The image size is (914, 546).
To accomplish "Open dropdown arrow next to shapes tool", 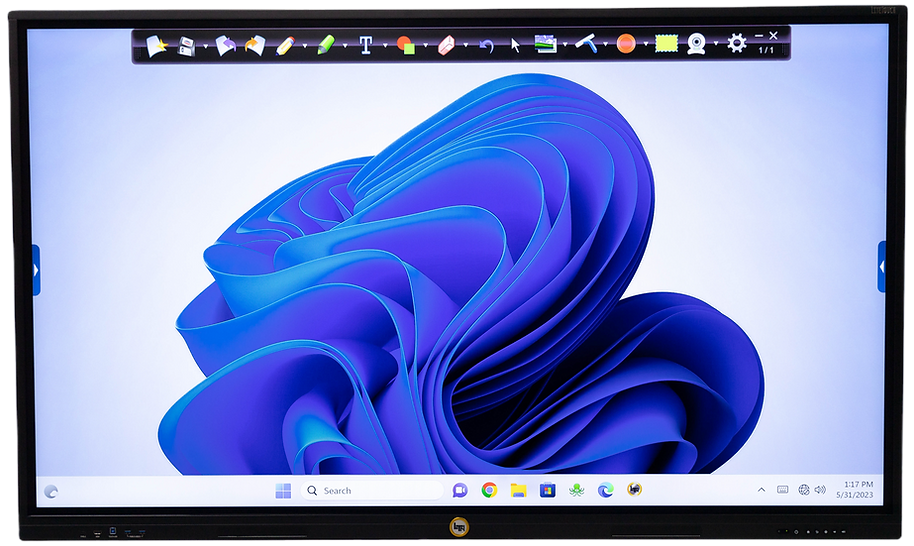I will [x=425, y=45].
